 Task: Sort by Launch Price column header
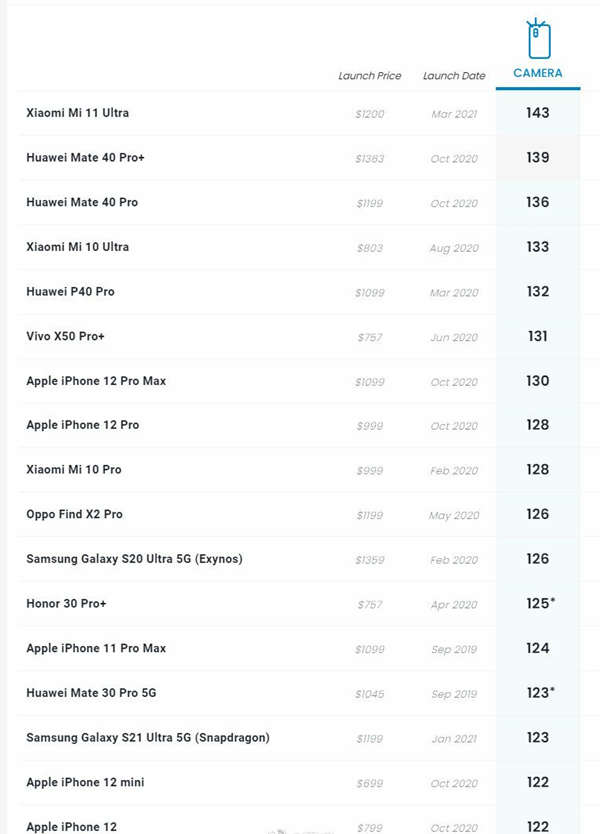pyautogui.click(x=370, y=76)
